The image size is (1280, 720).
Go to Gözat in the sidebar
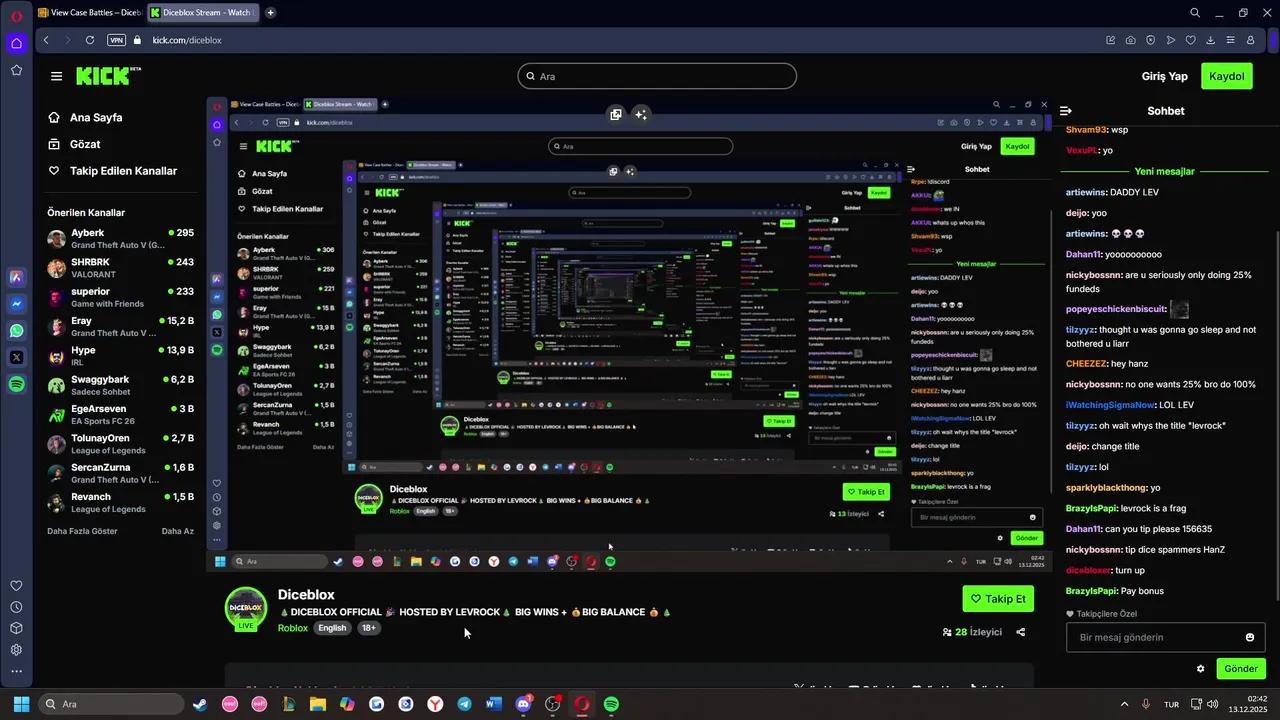coord(84,144)
